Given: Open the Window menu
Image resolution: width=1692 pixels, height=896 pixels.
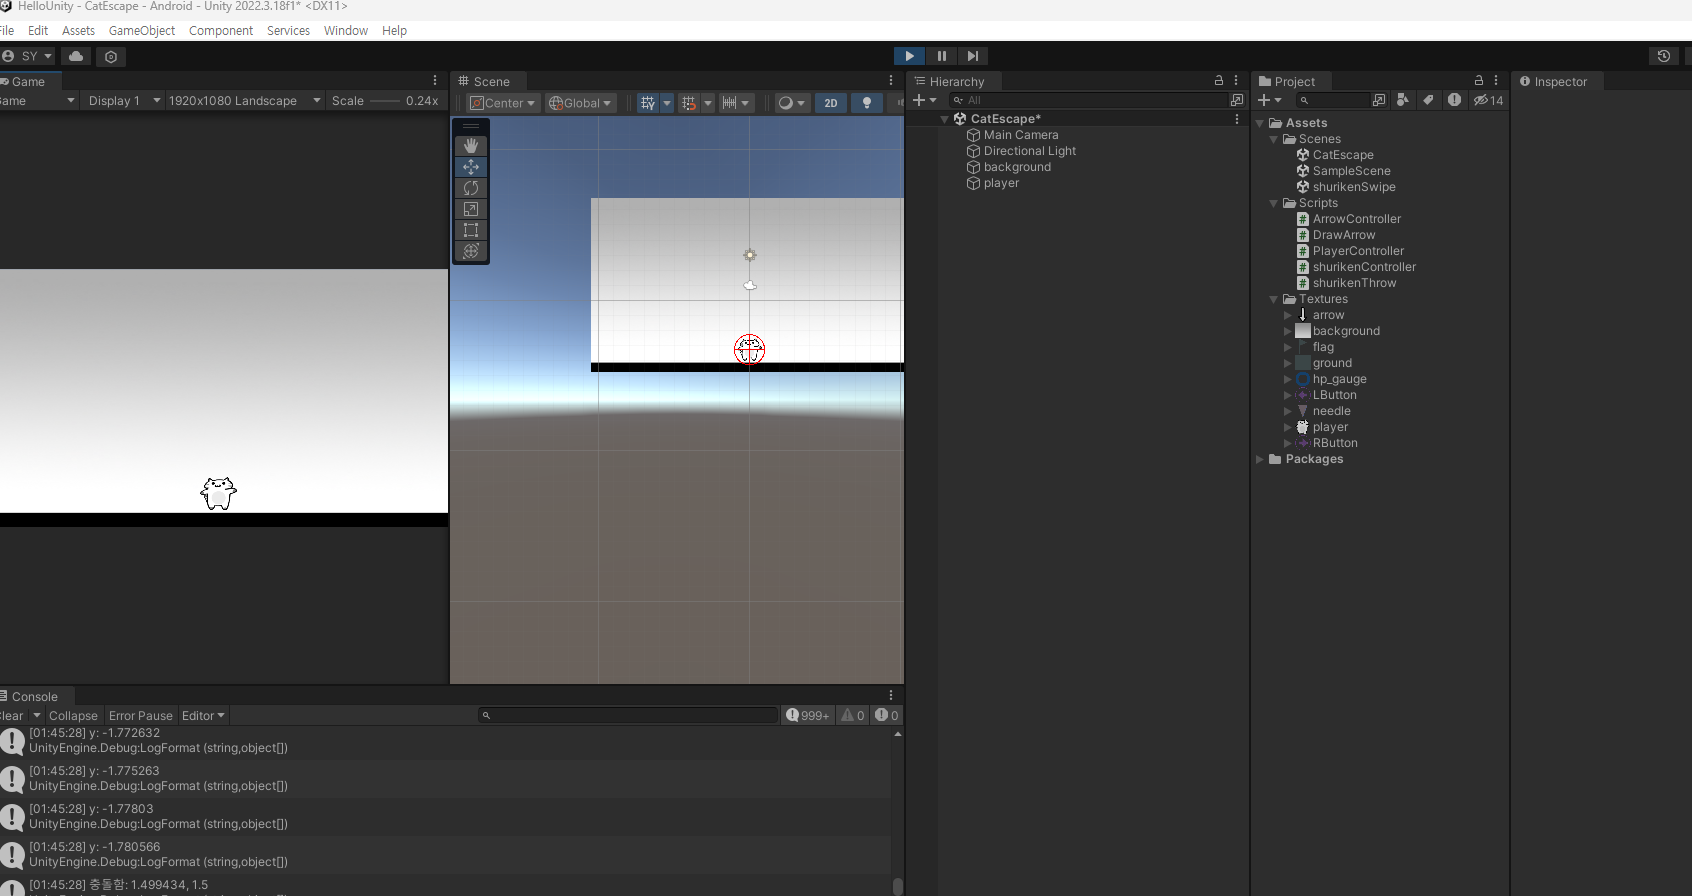Looking at the screenshot, I should (x=346, y=31).
